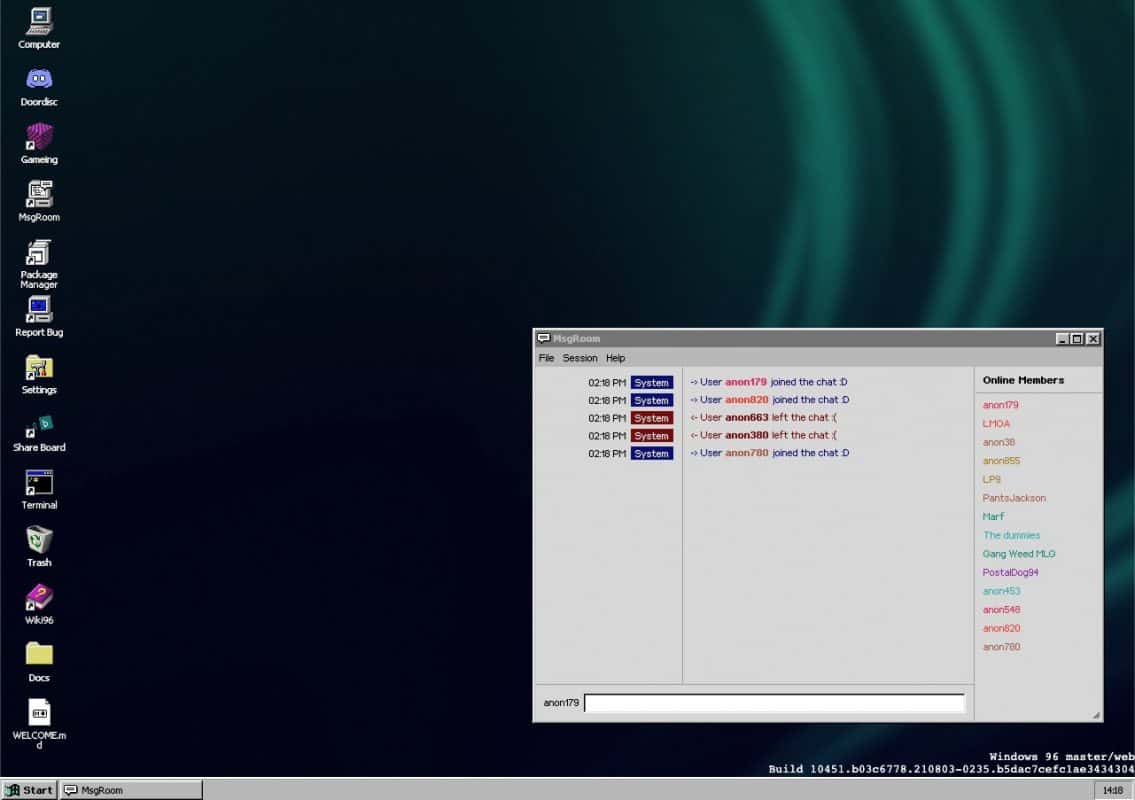Launch the Gameing application icon
Screen dimensions: 1135x800
tap(38, 137)
